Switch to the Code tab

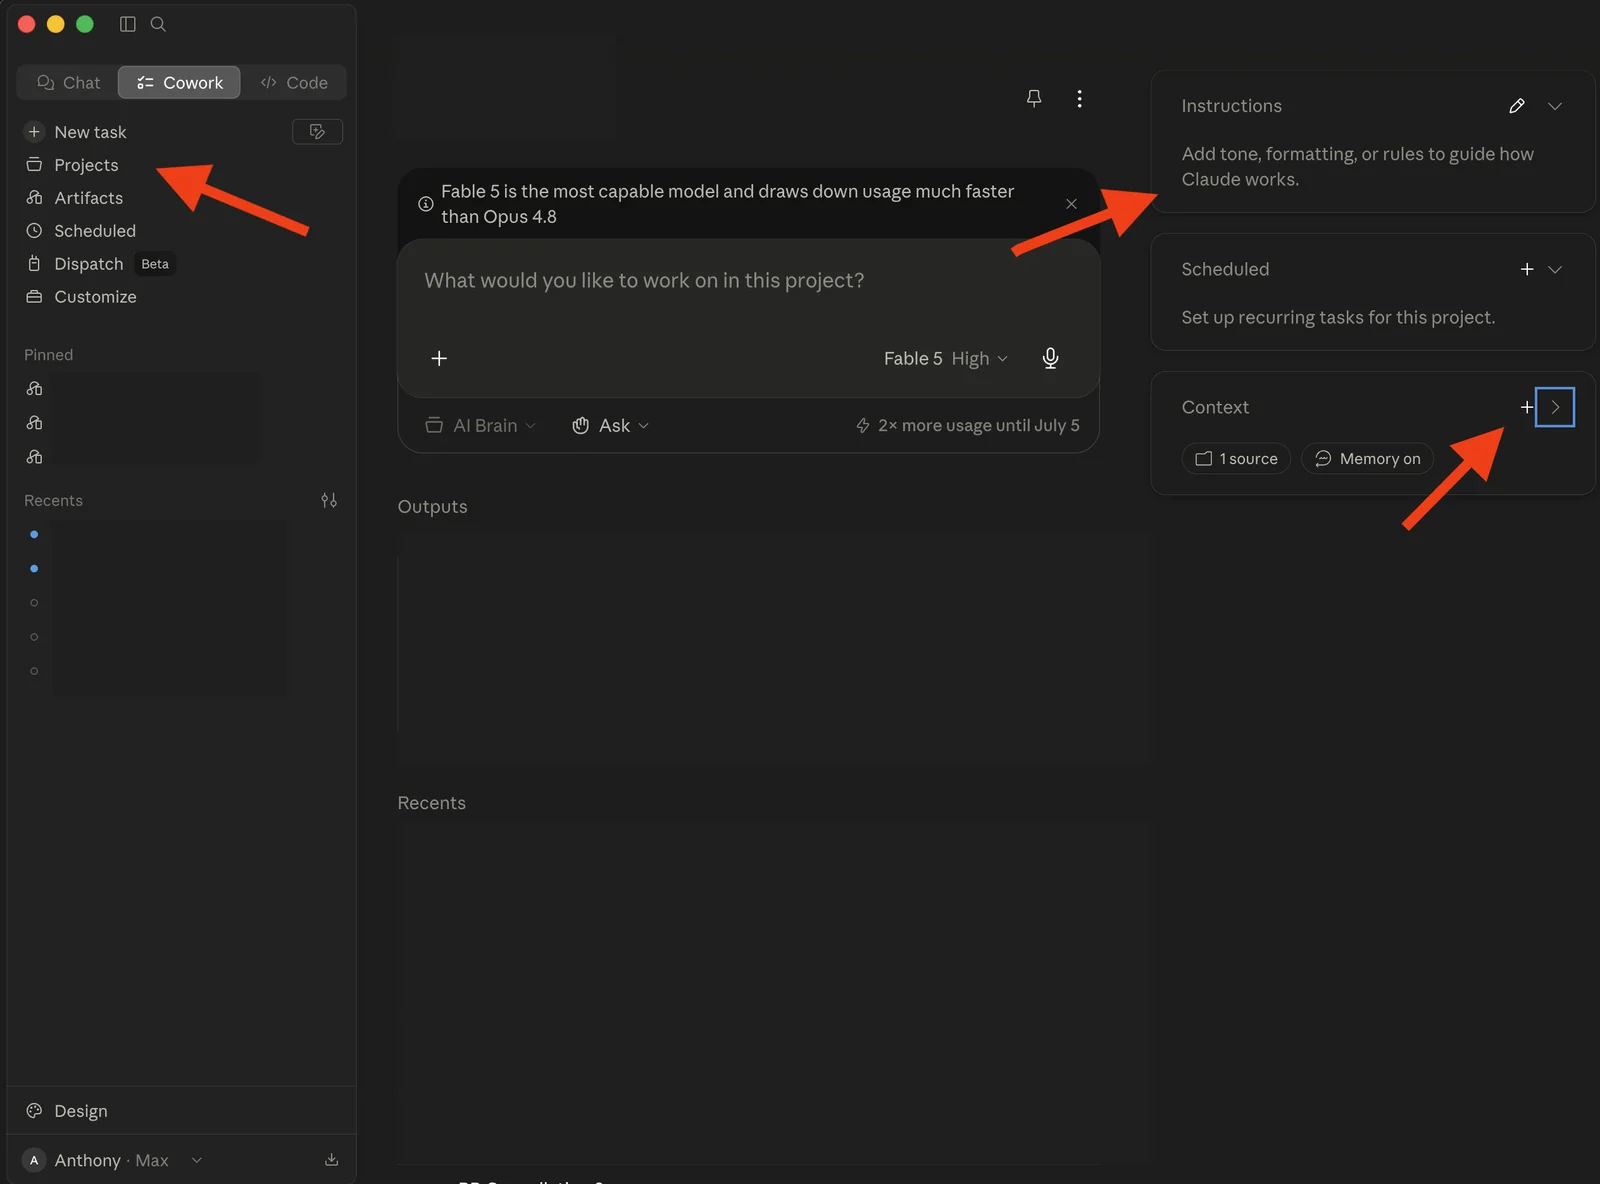click(x=294, y=83)
